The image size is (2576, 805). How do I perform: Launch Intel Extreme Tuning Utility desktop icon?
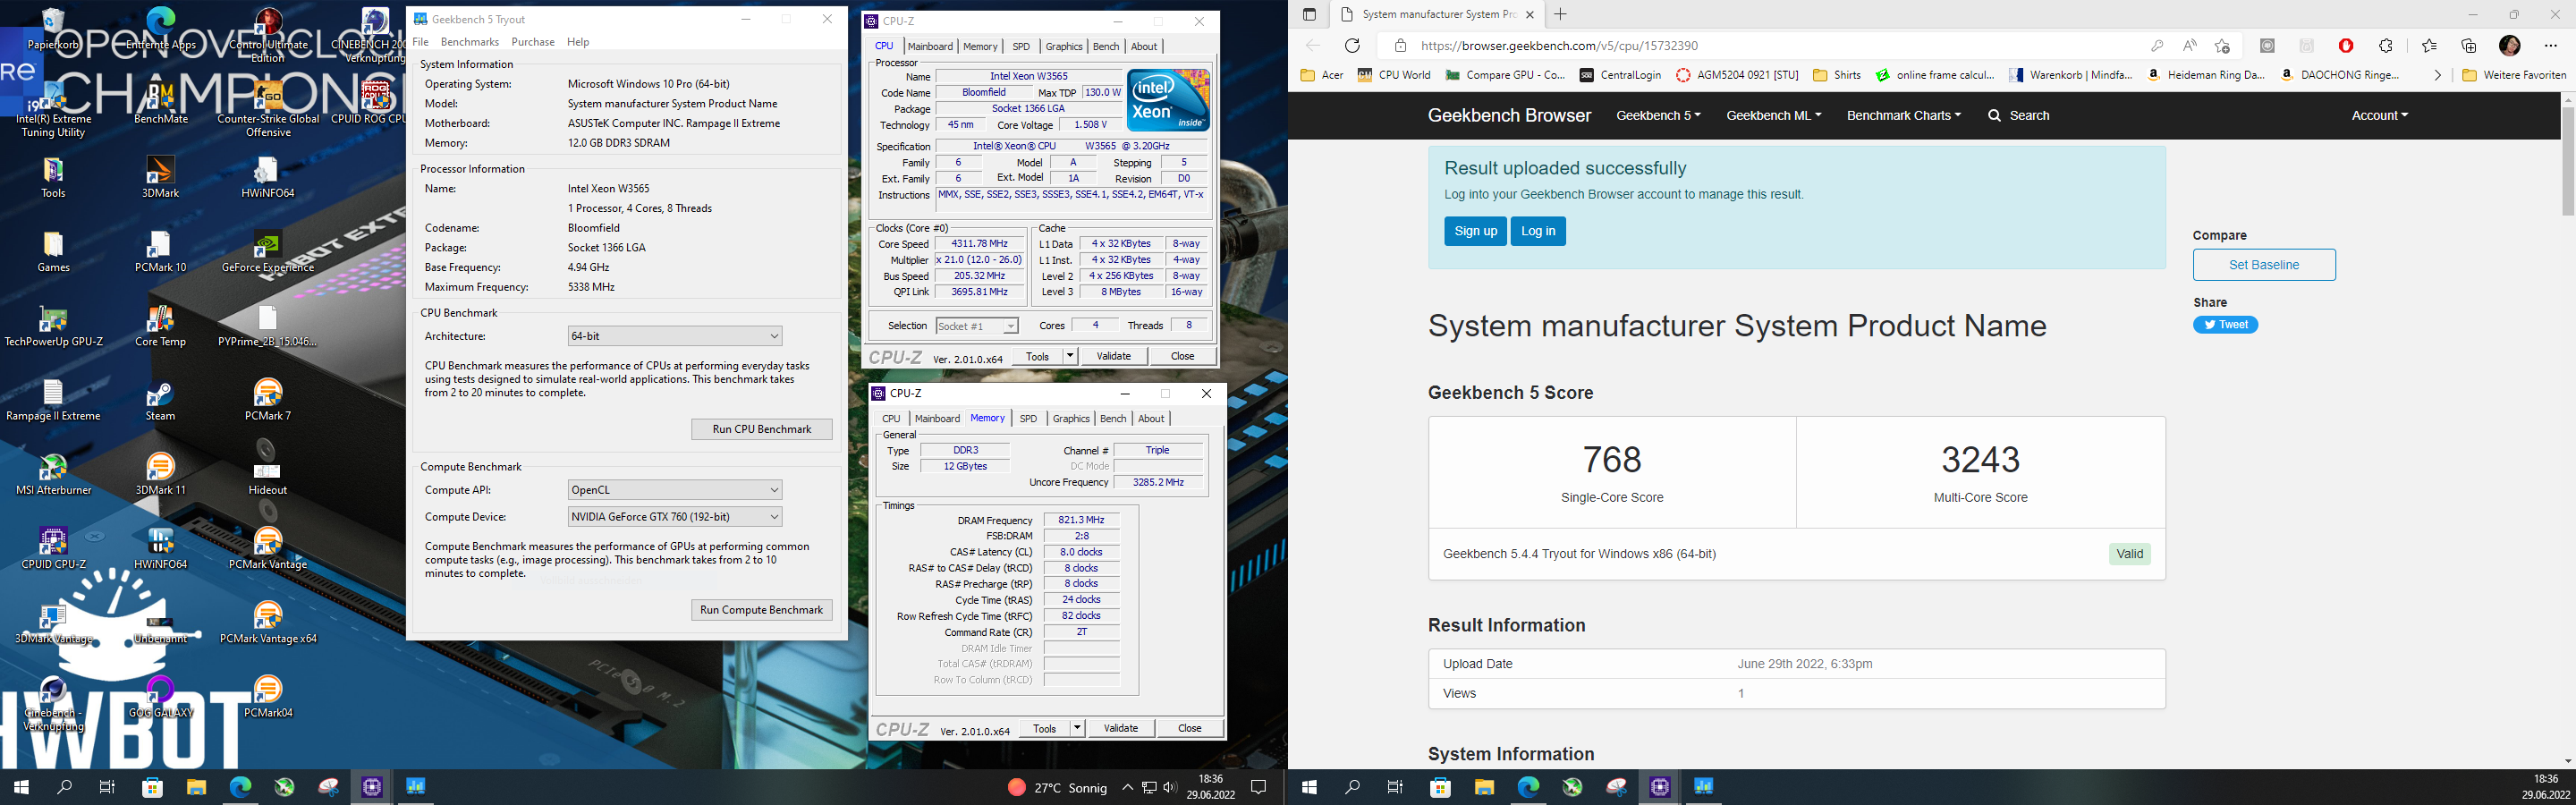(53, 110)
